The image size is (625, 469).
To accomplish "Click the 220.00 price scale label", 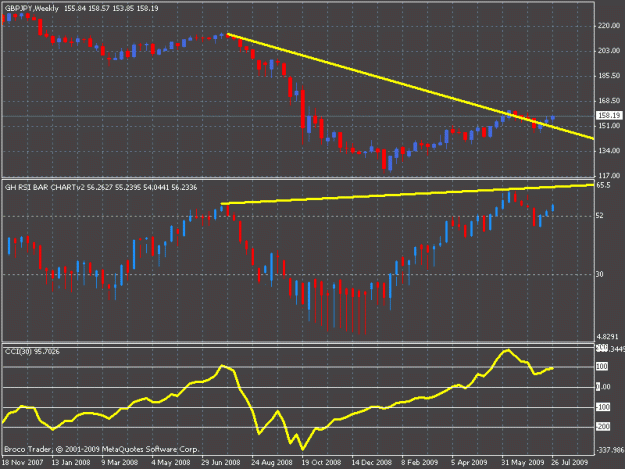I will pyautogui.click(x=609, y=26).
